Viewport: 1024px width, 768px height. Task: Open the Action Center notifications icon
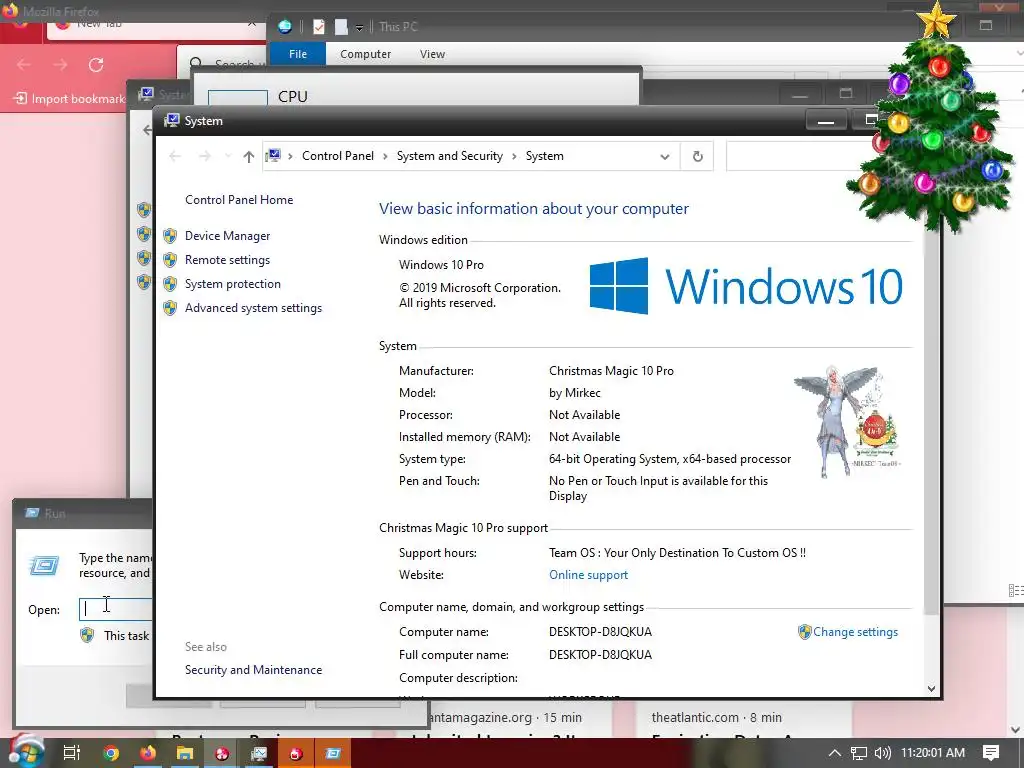pyautogui.click(x=991, y=753)
